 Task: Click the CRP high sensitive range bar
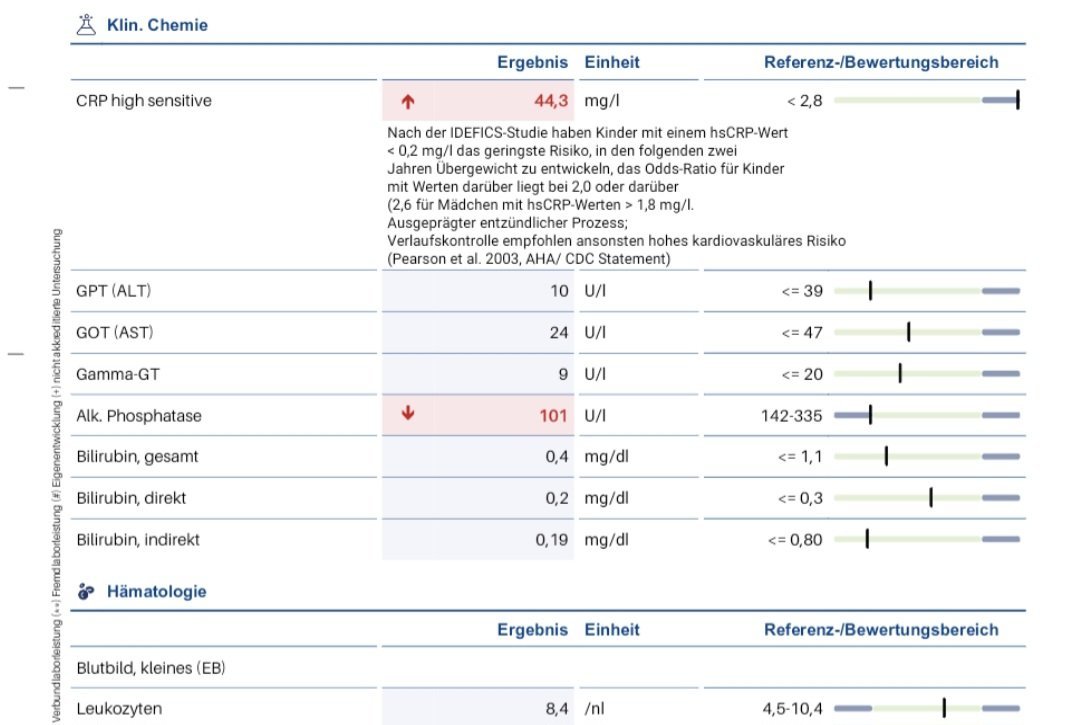click(926, 100)
